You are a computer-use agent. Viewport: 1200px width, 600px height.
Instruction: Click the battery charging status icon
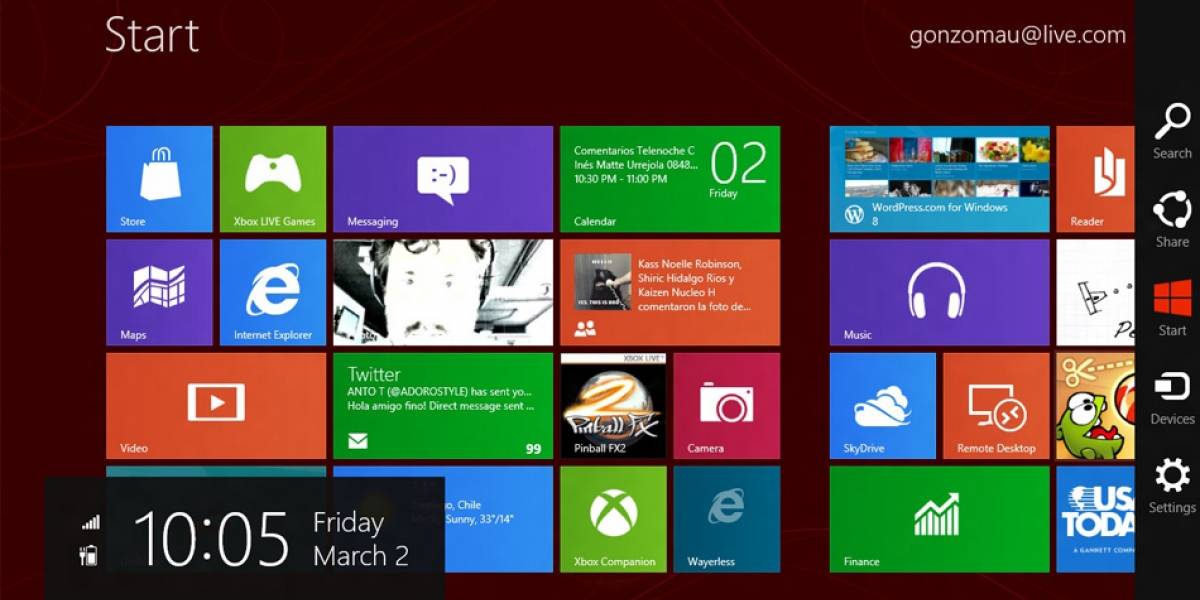pos(89,555)
